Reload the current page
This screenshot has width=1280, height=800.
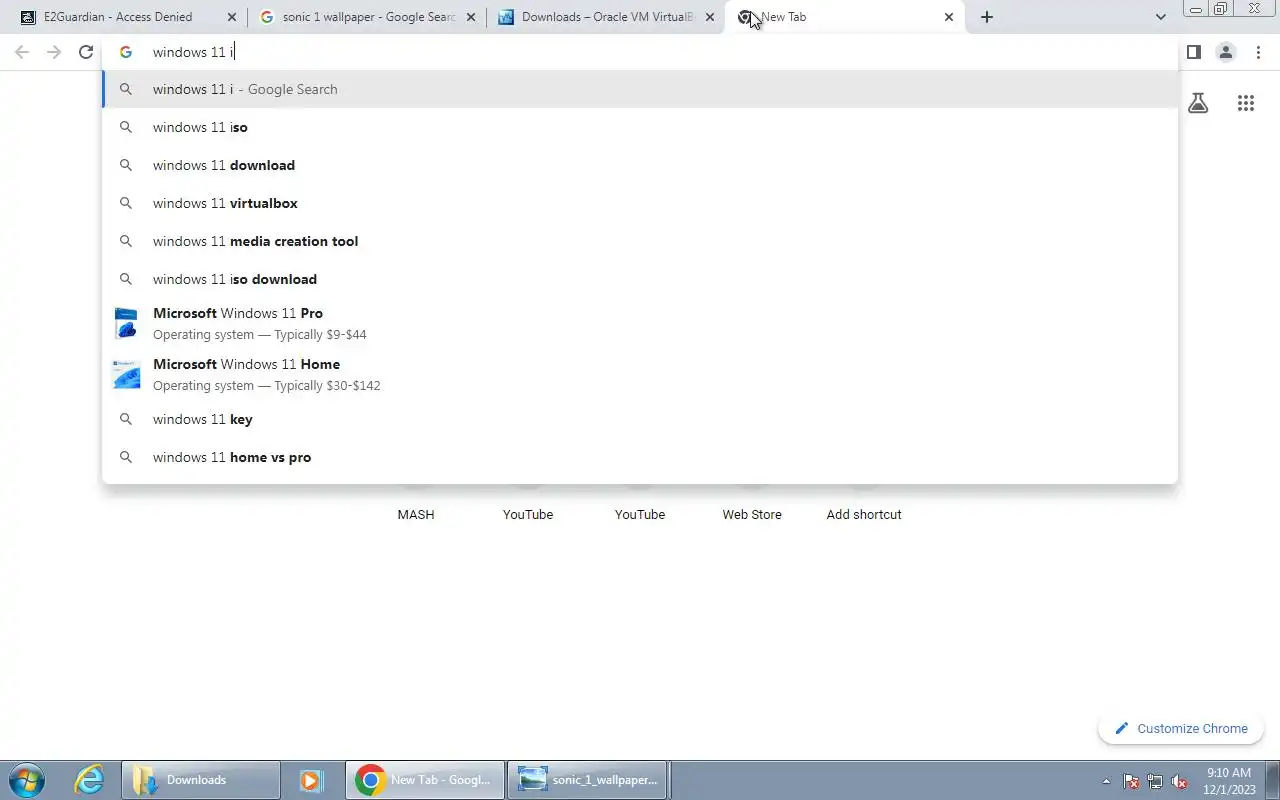click(86, 52)
